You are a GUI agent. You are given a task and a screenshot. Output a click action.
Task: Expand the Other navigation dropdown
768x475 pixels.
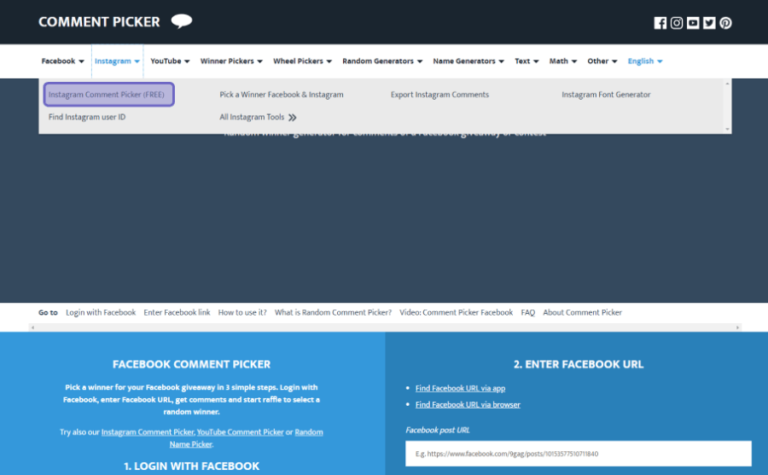[602, 61]
